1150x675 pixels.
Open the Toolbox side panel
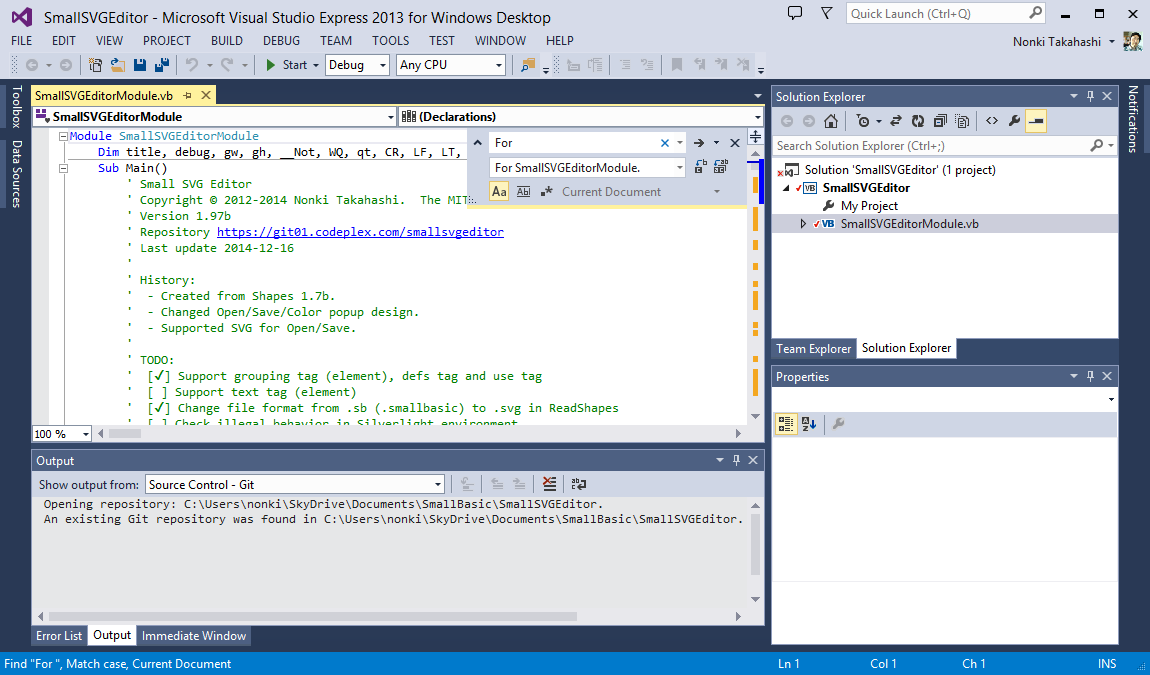(16, 106)
